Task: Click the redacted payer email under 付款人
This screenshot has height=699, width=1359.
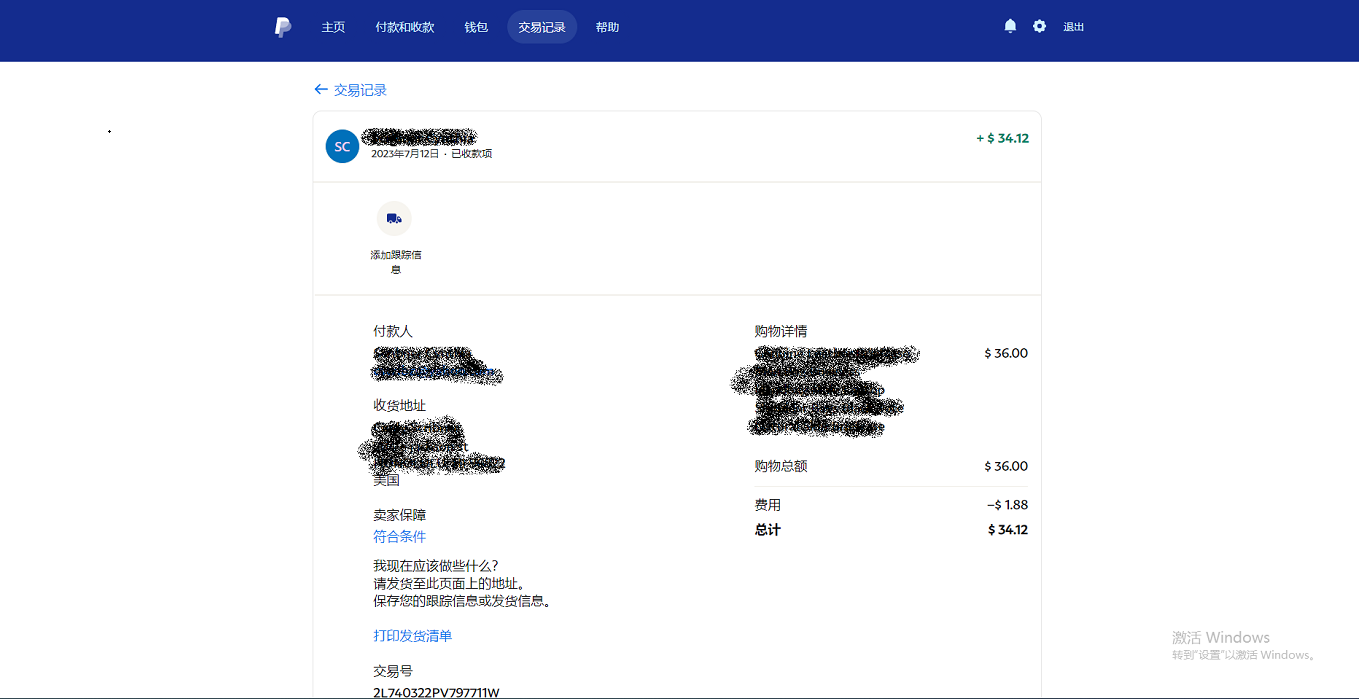Action: pyautogui.click(x=435, y=373)
